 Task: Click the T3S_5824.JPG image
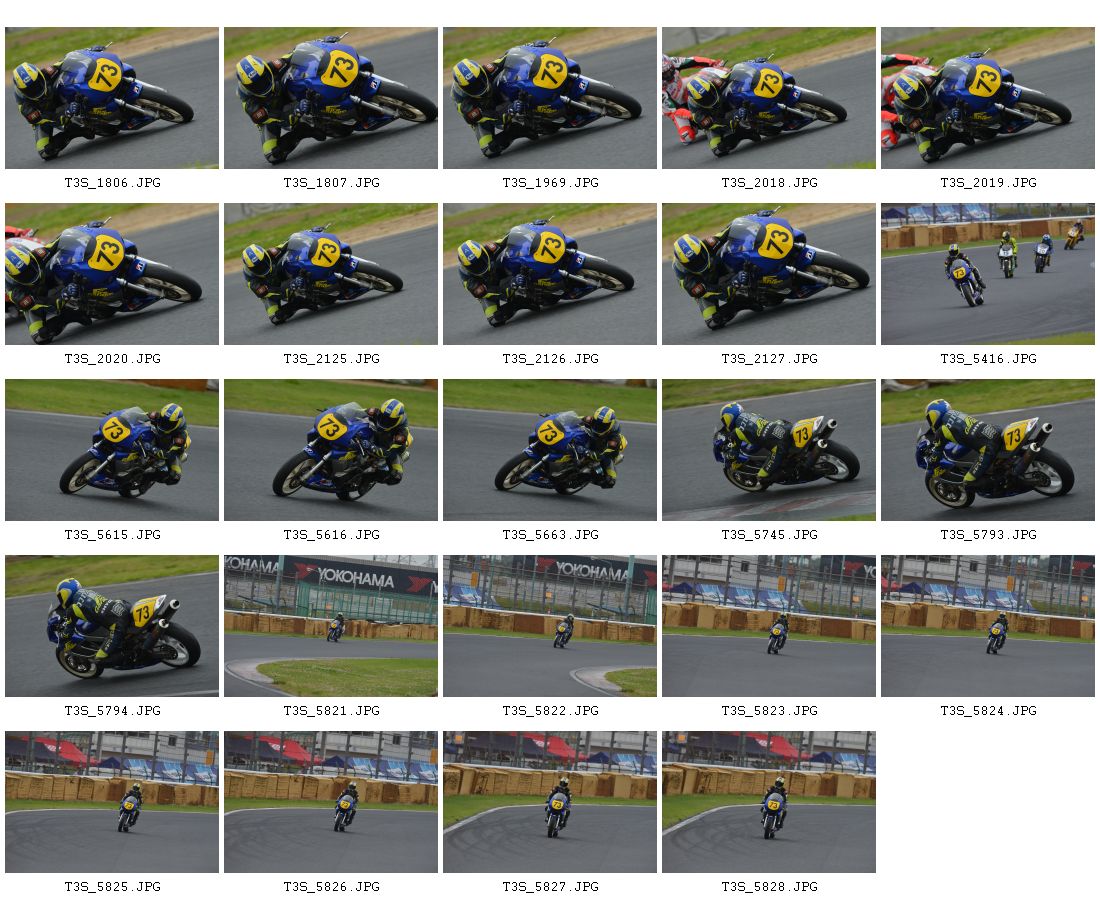pos(988,626)
